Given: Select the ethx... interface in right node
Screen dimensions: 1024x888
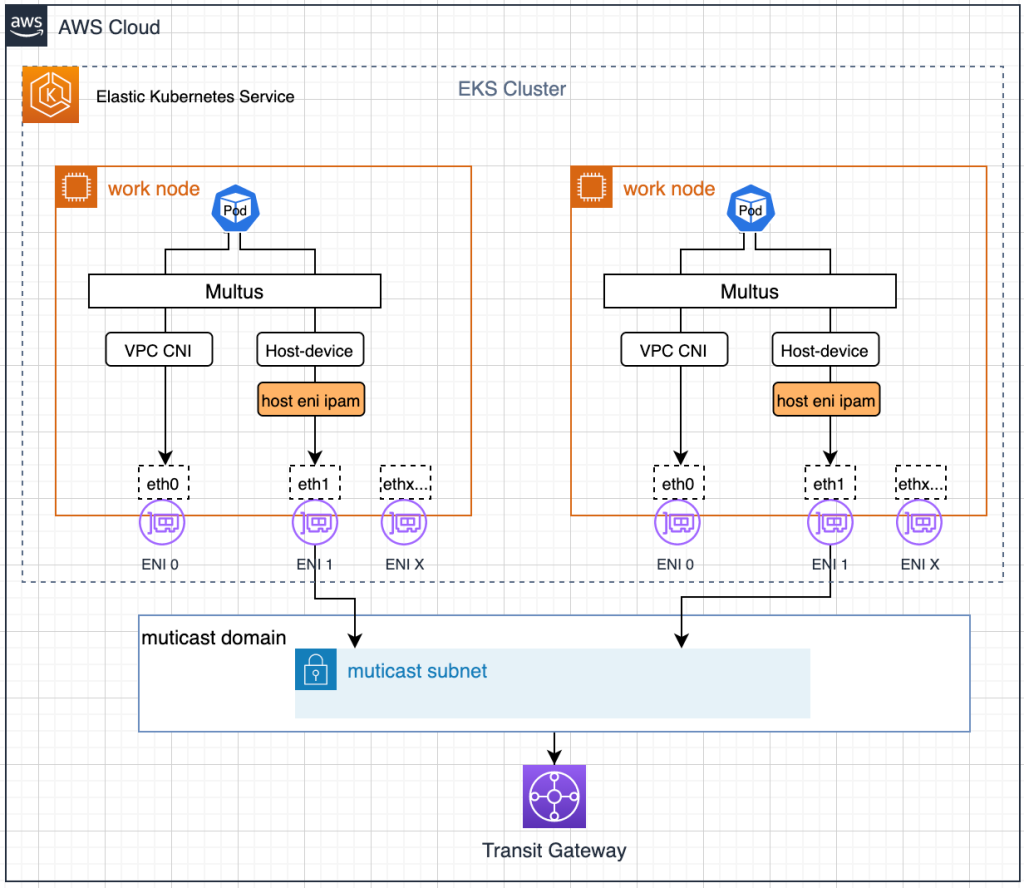Looking at the screenshot, I should [921, 483].
